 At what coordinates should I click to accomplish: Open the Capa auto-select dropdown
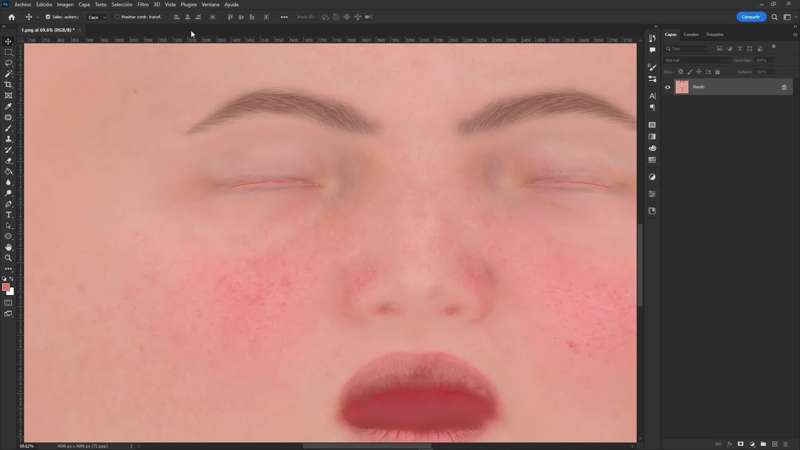(x=97, y=17)
